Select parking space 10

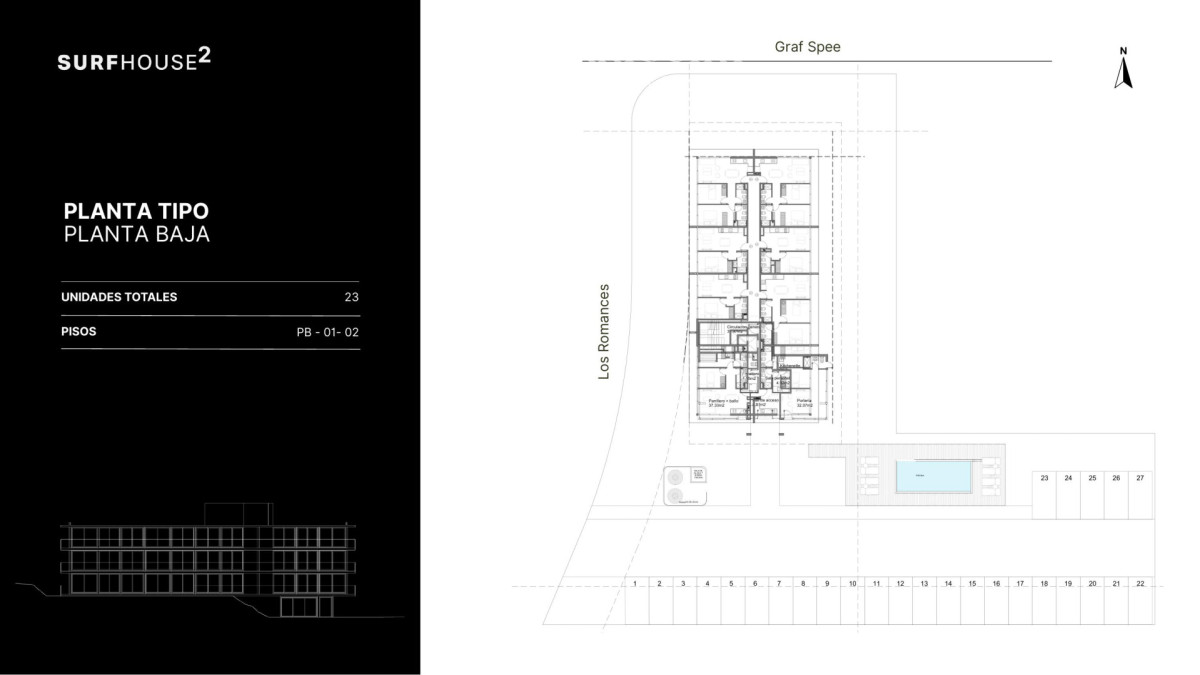852,601
